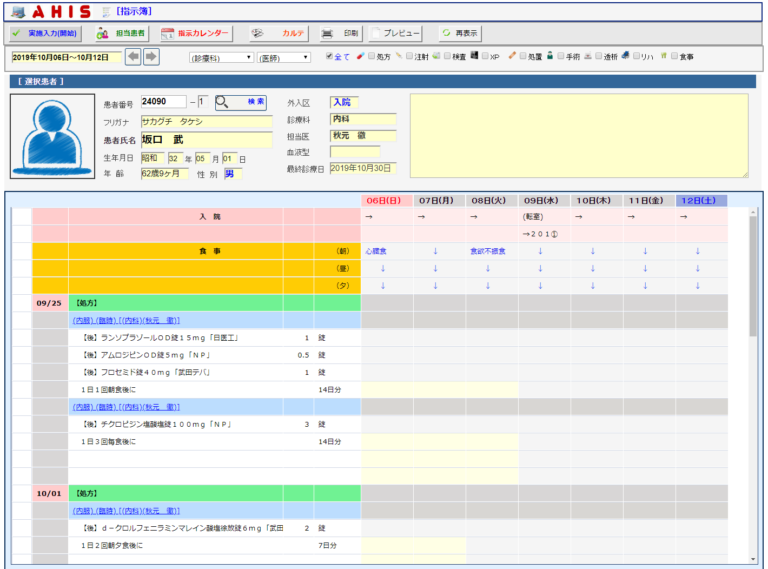Open the カルテ medical chart

pyautogui.click(x=279, y=34)
